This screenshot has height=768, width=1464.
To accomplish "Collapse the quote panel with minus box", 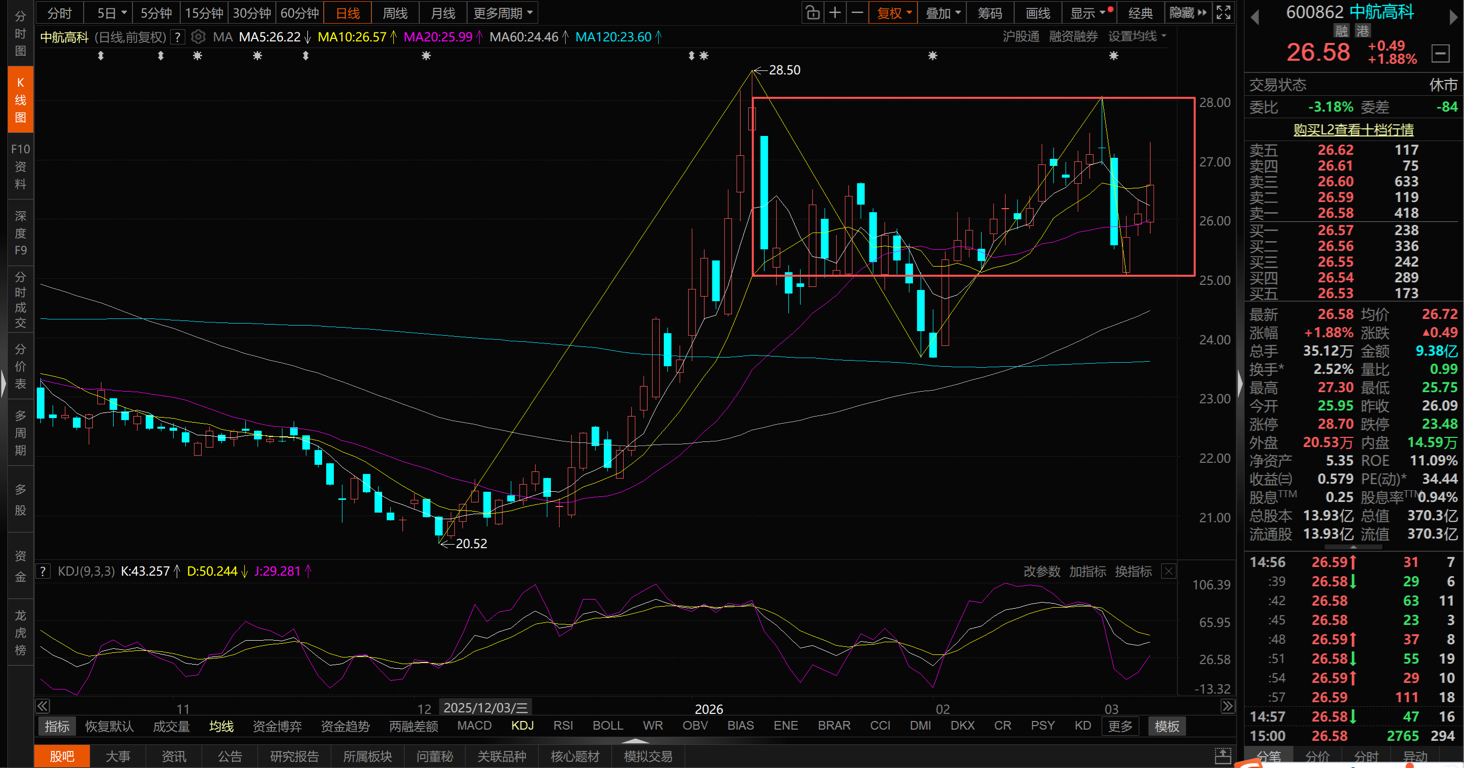I will (1441, 53).
